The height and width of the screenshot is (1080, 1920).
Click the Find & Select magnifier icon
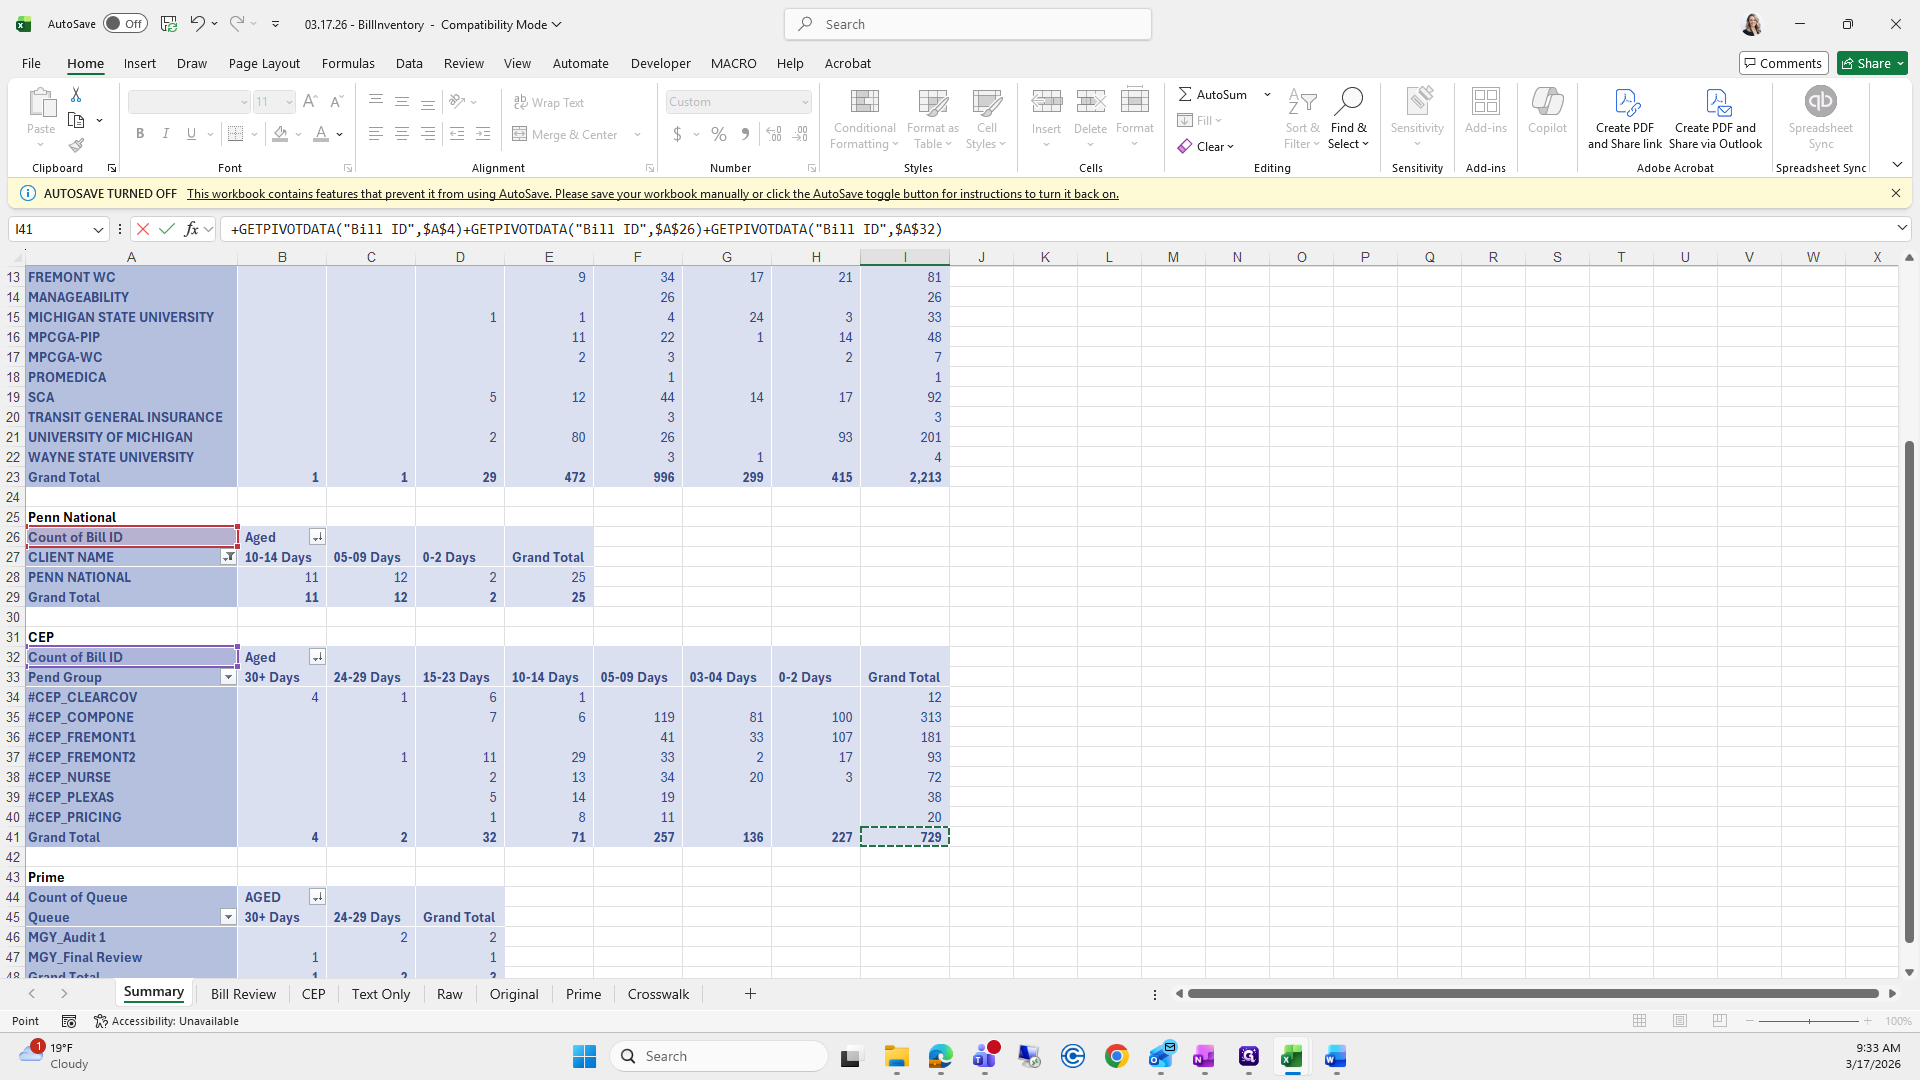(x=1348, y=102)
